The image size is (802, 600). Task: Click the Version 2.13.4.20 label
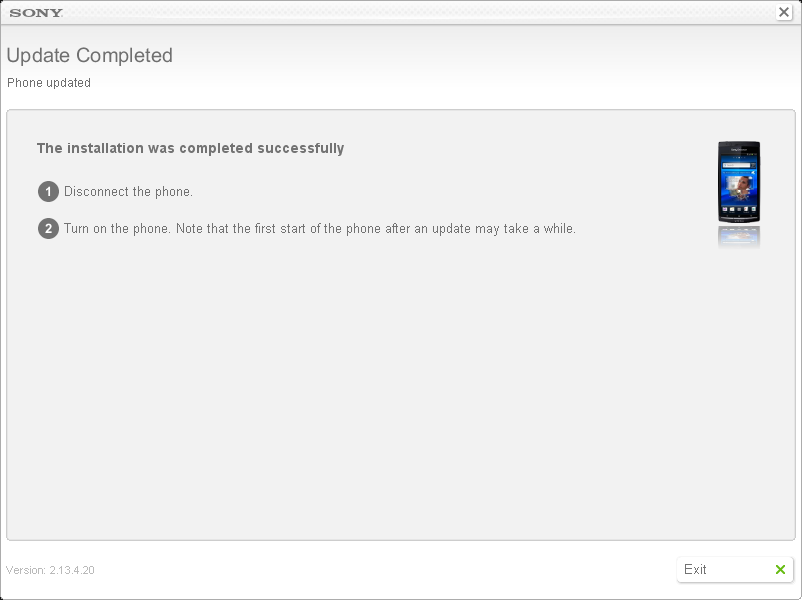(50, 570)
